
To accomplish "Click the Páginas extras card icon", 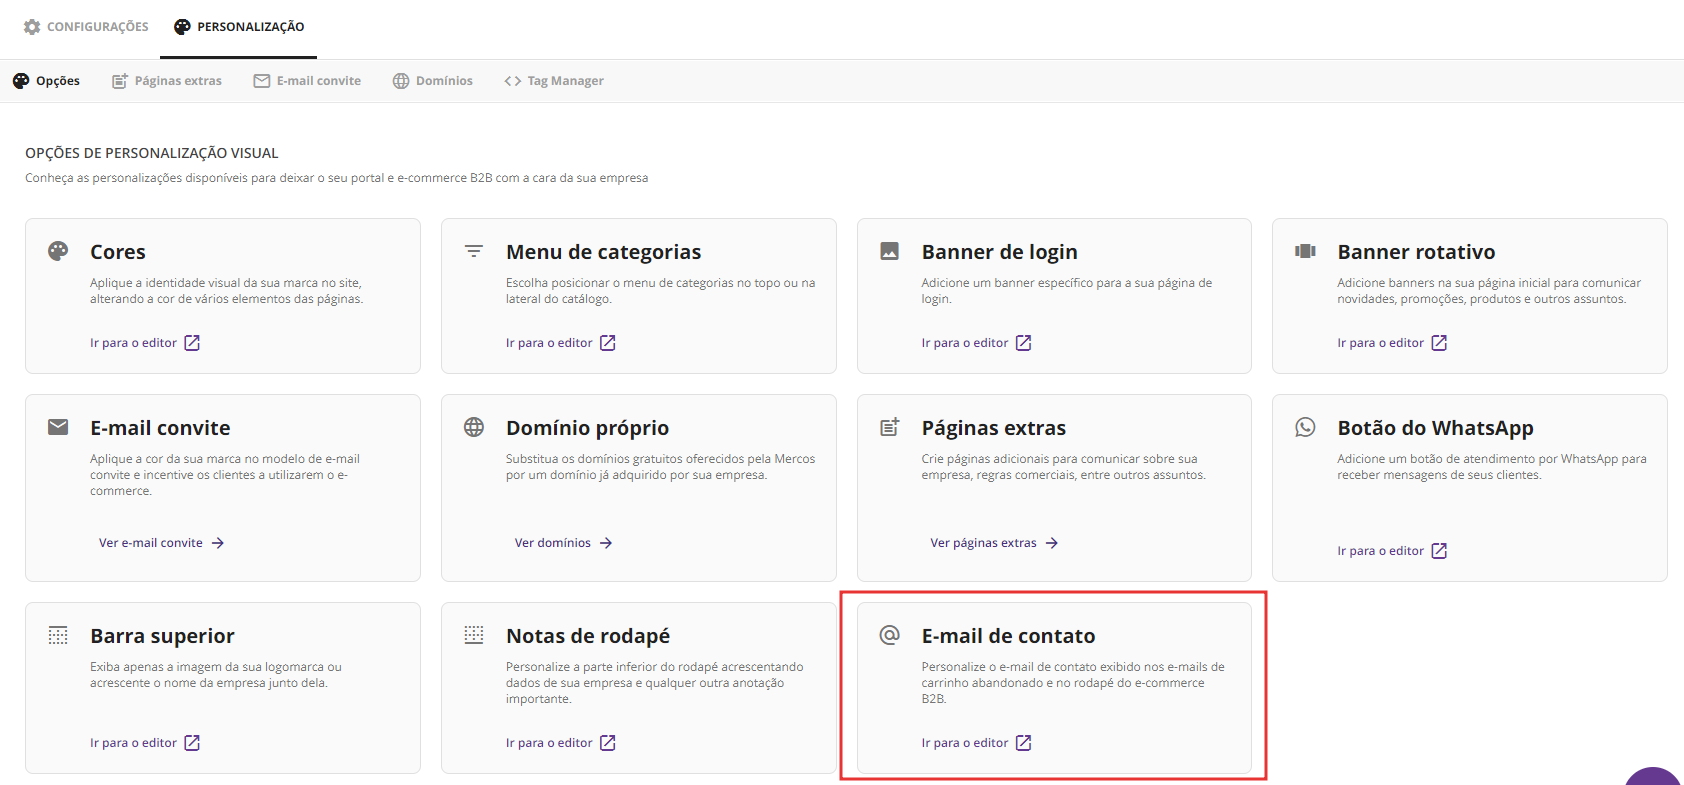I will [x=889, y=427].
